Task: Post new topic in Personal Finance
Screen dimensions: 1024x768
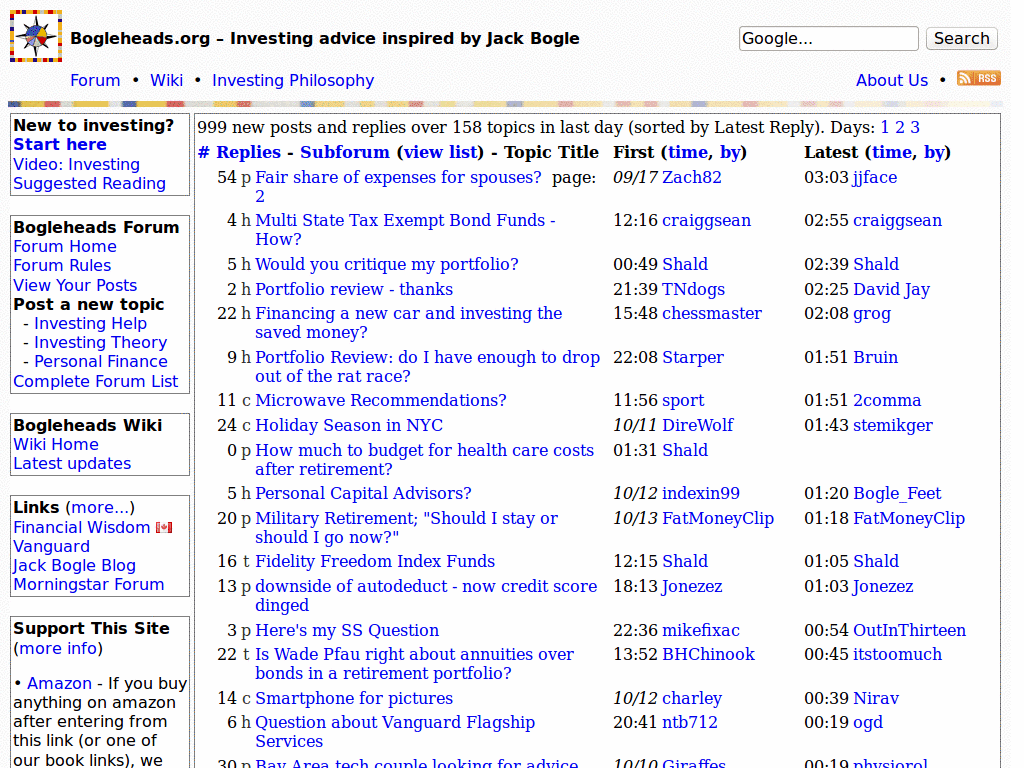Action: 101,361
